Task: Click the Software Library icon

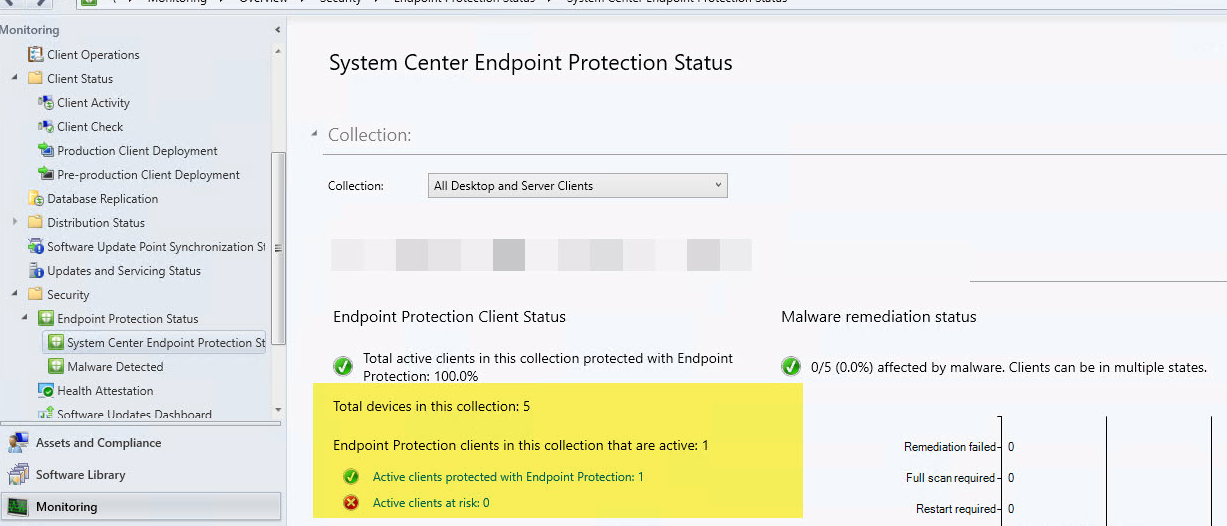Action: pos(18,475)
